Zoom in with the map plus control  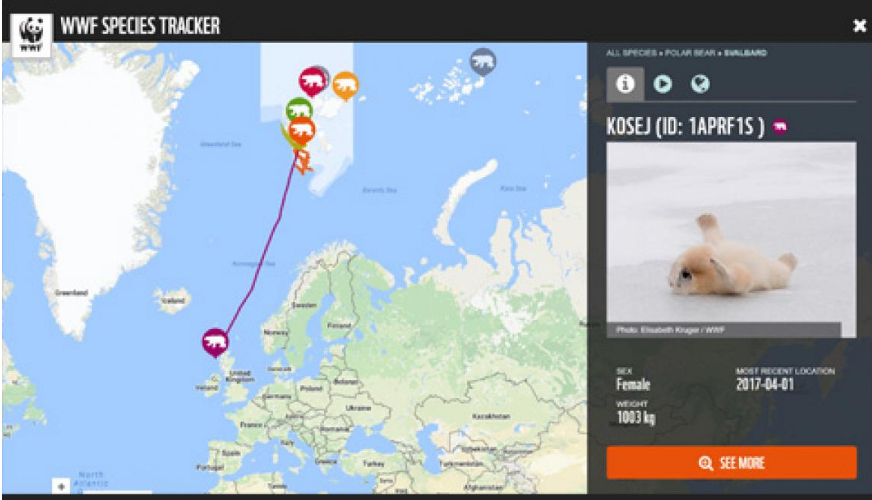point(61,486)
